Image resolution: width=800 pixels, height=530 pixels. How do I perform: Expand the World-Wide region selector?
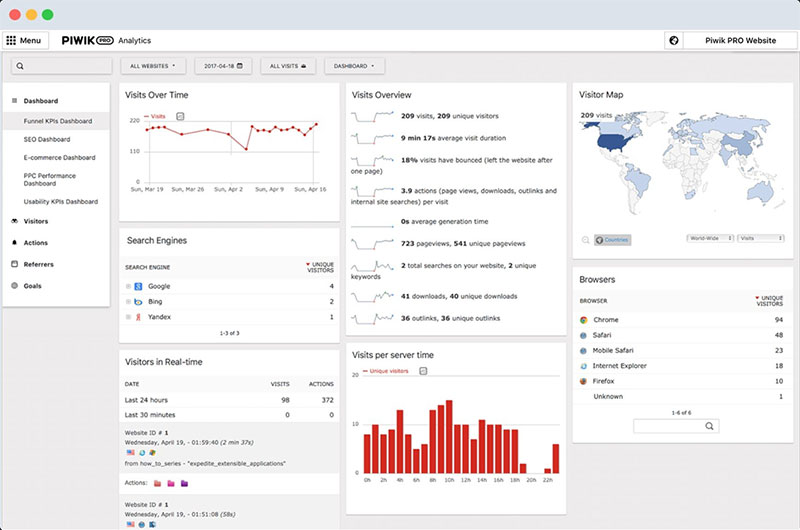pos(708,239)
